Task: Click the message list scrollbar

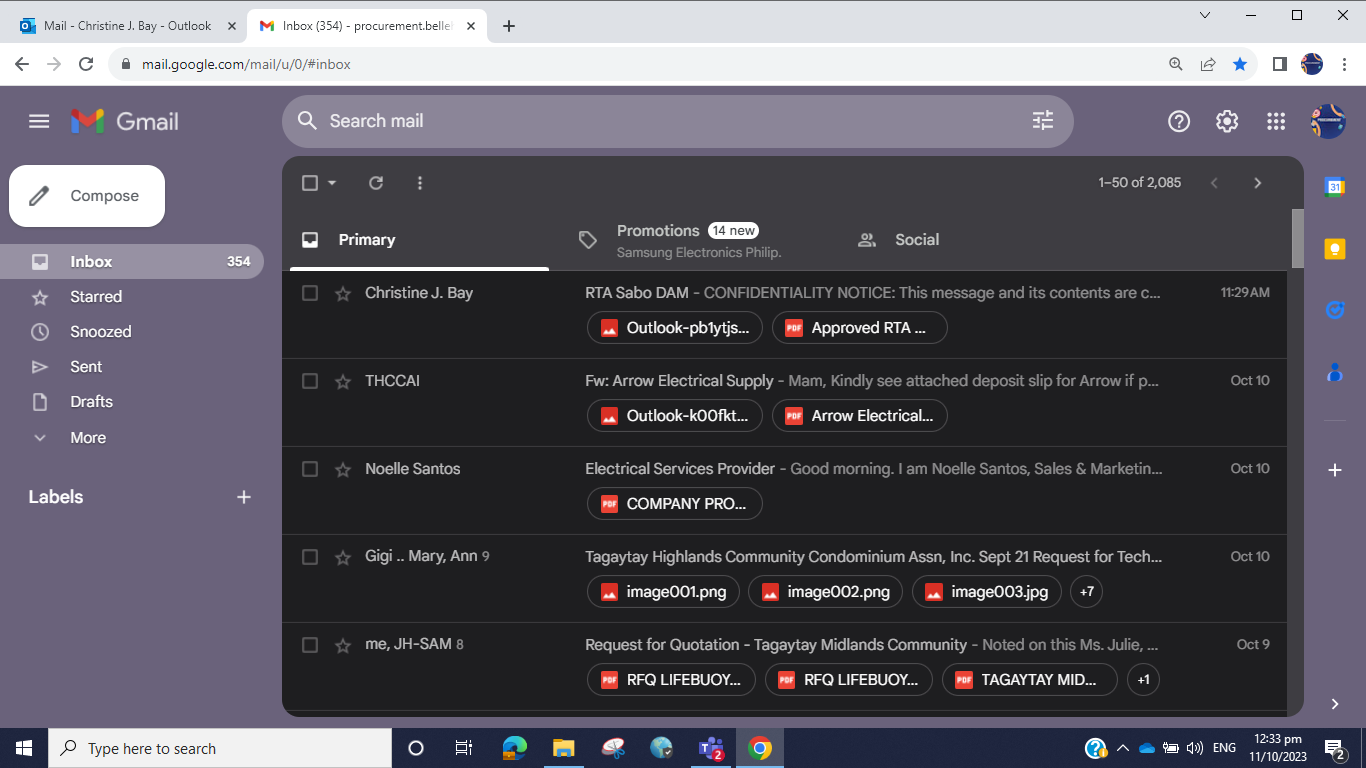Action: [1298, 239]
